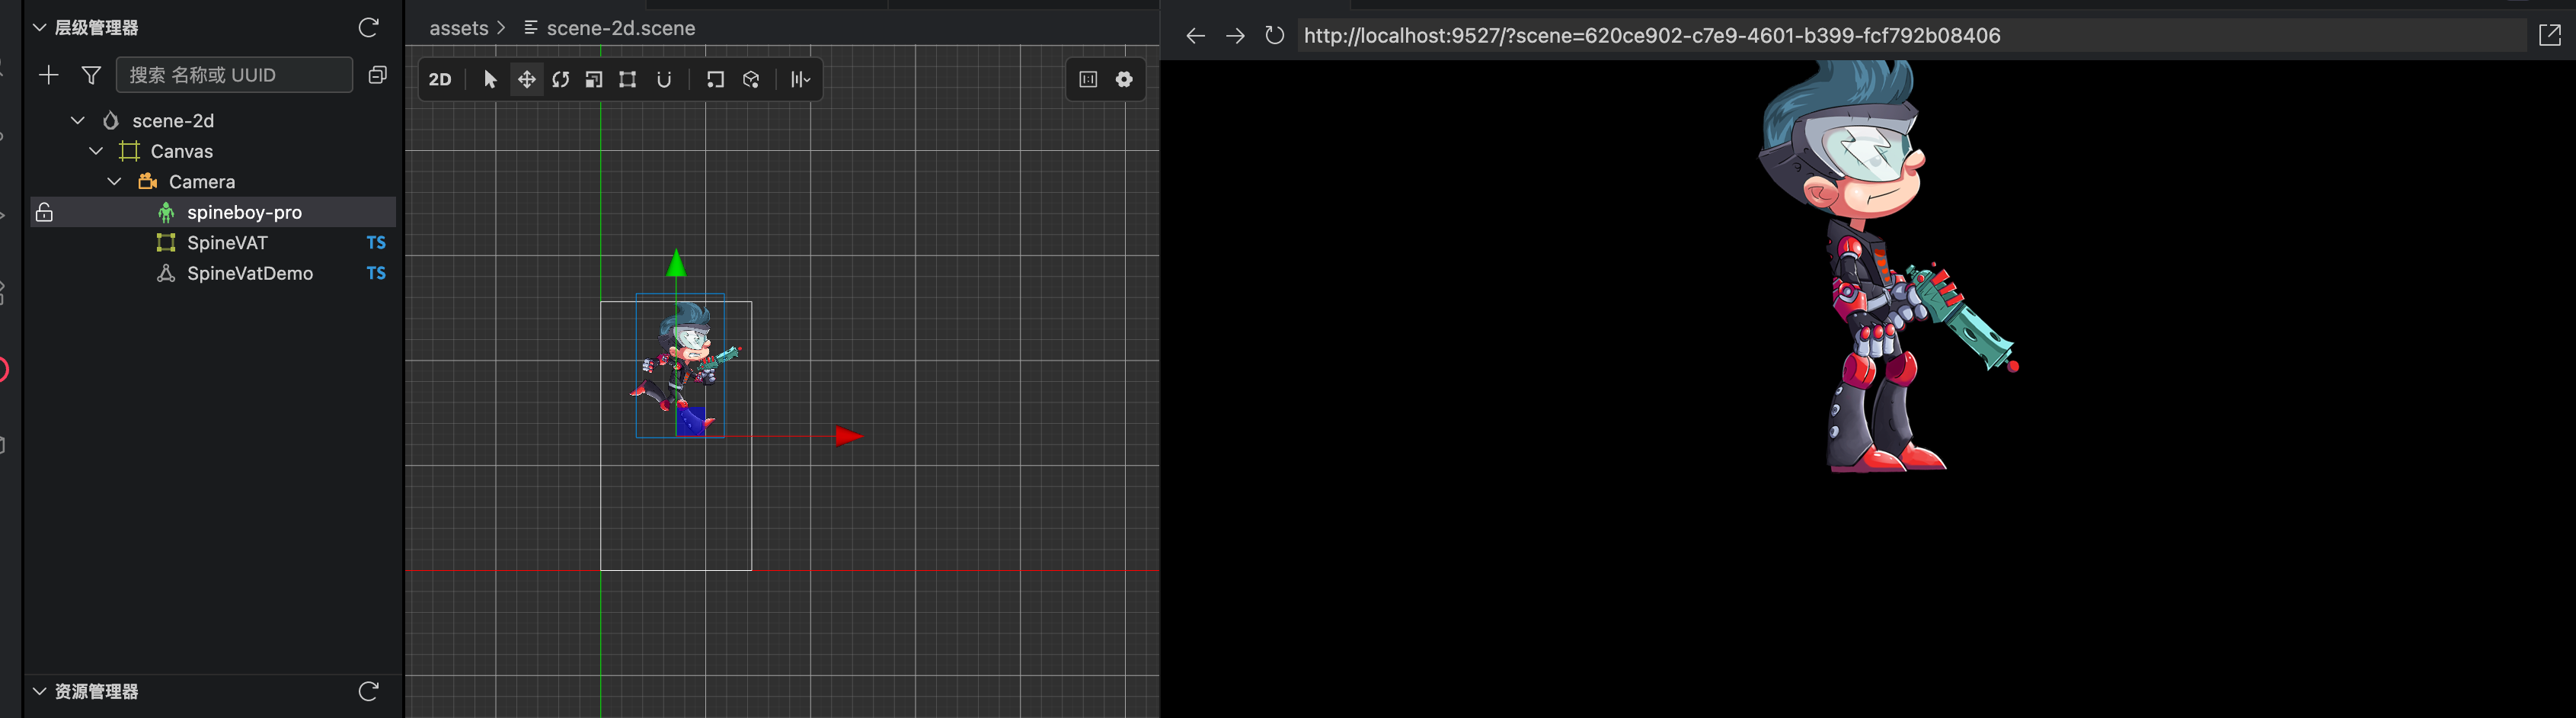Open the preview in external browser
The height and width of the screenshot is (718, 2576).
[x=2550, y=36]
